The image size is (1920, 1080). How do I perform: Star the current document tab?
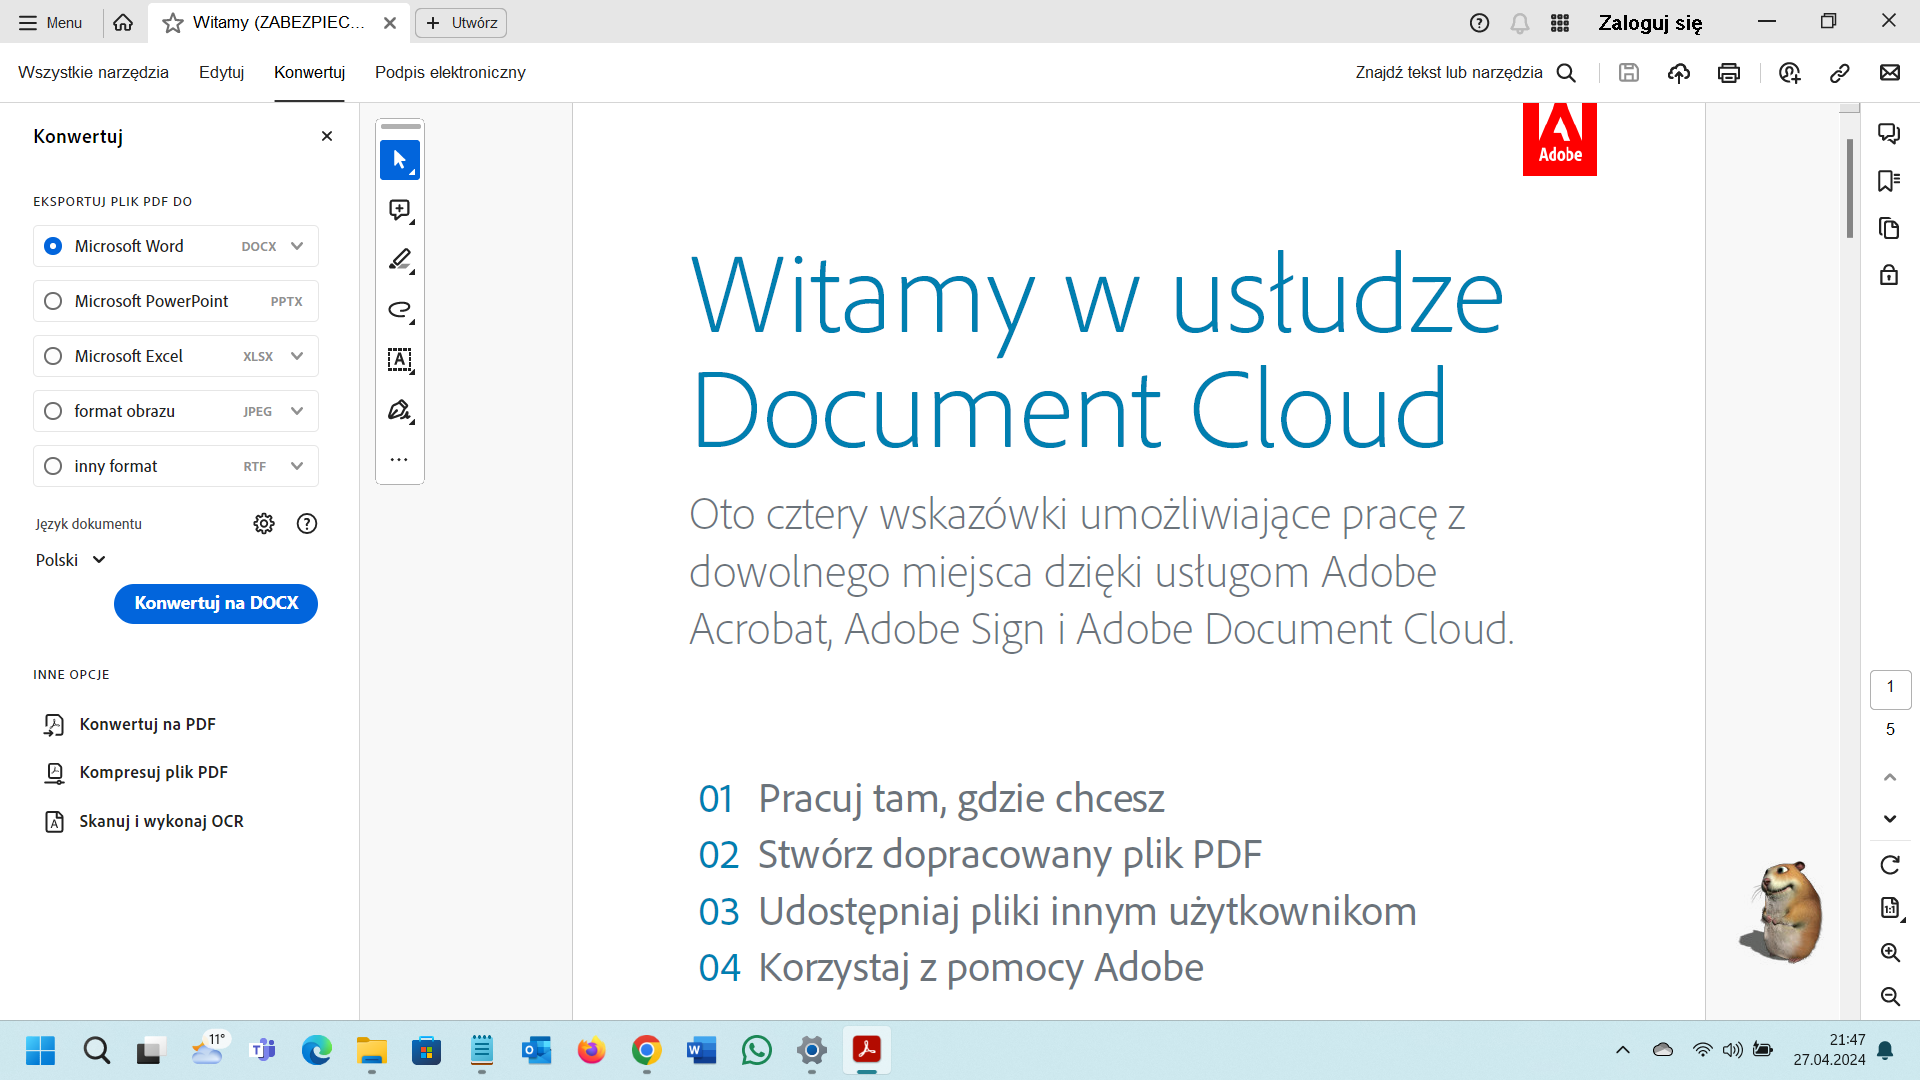click(x=173, y=22)
